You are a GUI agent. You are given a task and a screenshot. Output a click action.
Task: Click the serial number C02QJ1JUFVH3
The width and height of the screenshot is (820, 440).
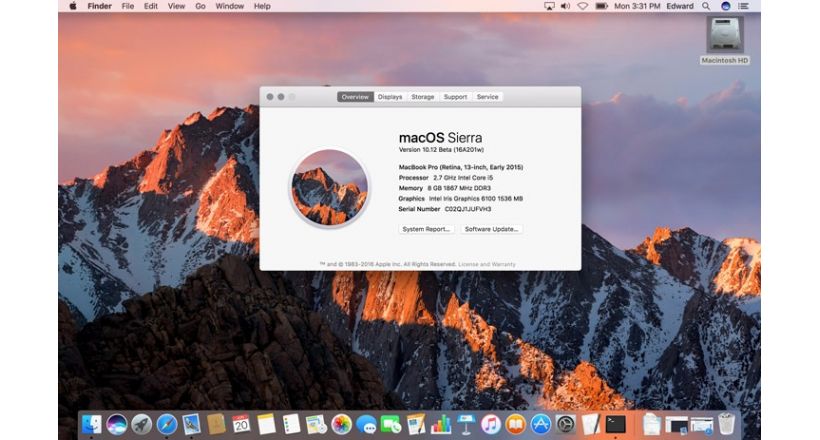point(468,209)
